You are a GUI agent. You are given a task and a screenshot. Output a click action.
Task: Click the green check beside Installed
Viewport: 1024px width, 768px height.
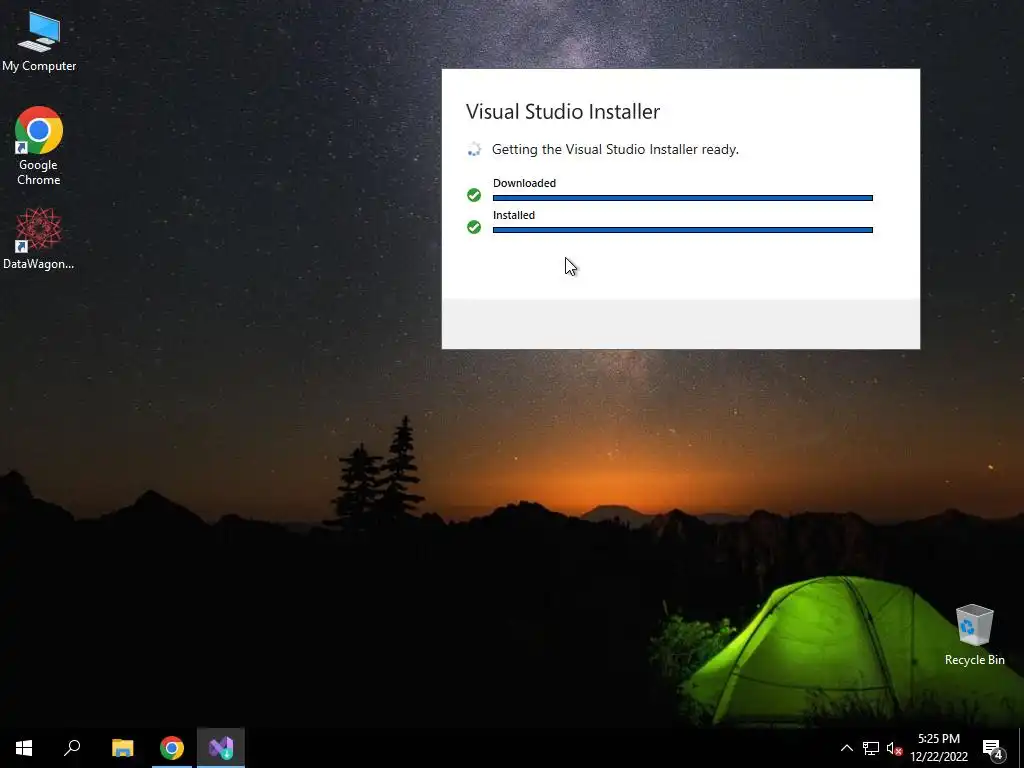tap(474, 227)
